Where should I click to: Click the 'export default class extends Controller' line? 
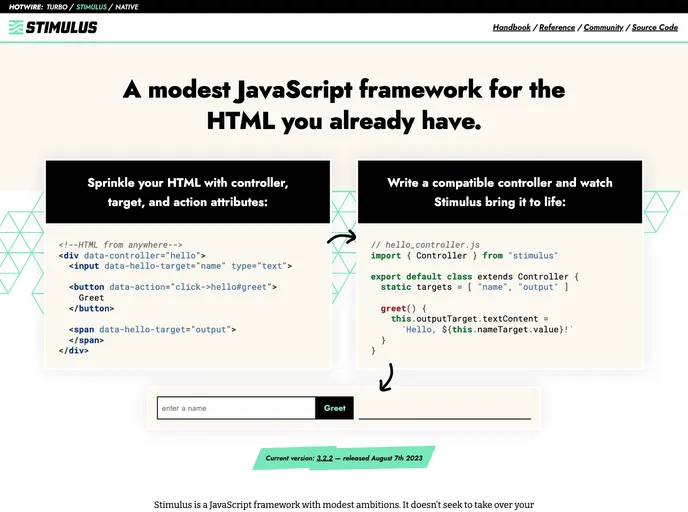pyautogui.click(x=475, y=276)
